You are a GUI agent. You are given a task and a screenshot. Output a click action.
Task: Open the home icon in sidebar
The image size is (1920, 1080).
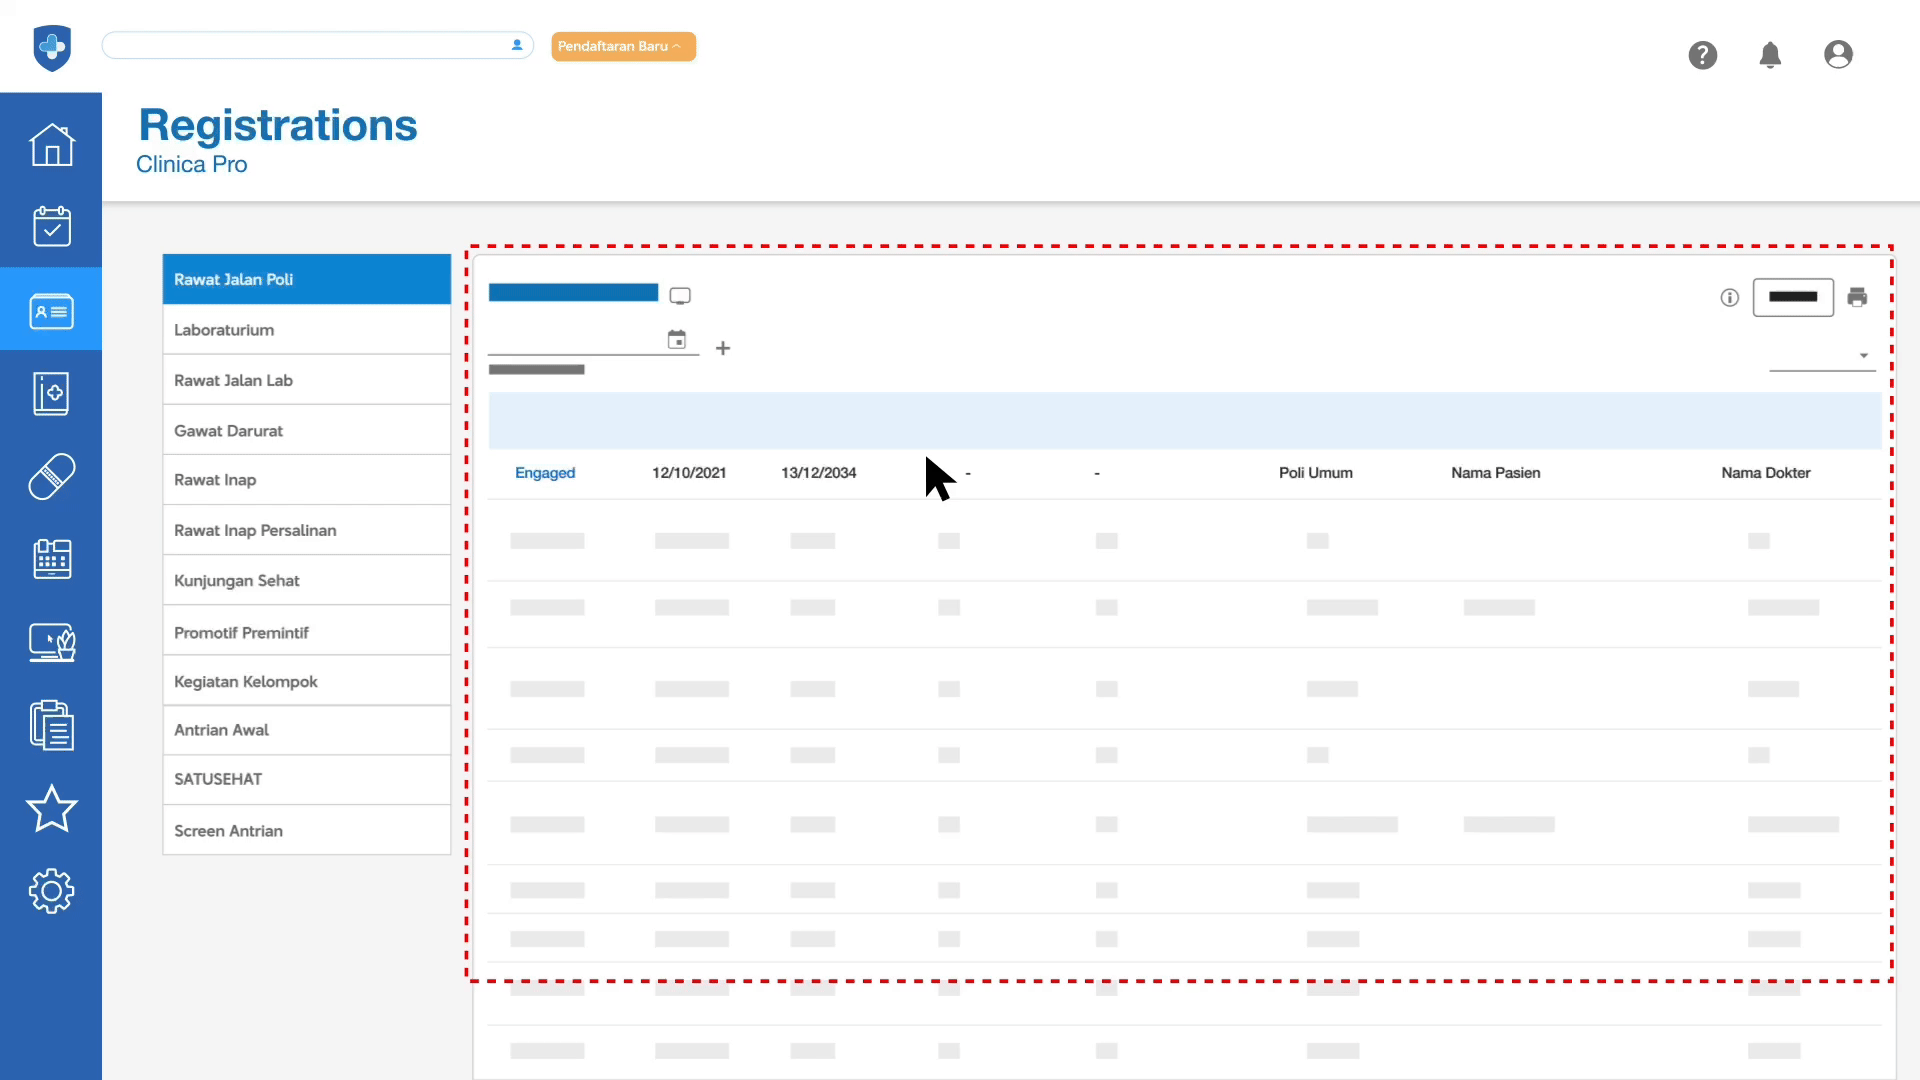[x=51, y=145]
